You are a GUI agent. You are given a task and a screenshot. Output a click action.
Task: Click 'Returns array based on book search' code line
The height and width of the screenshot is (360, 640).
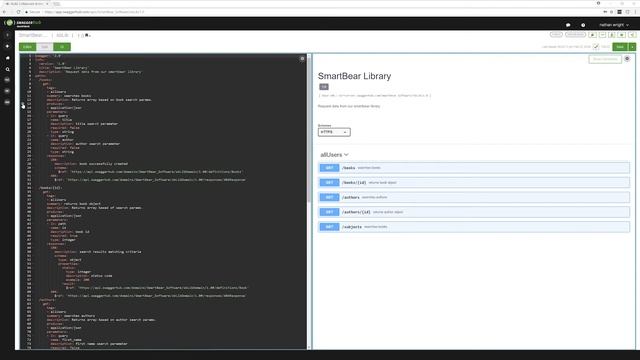[x=99, y=100]
